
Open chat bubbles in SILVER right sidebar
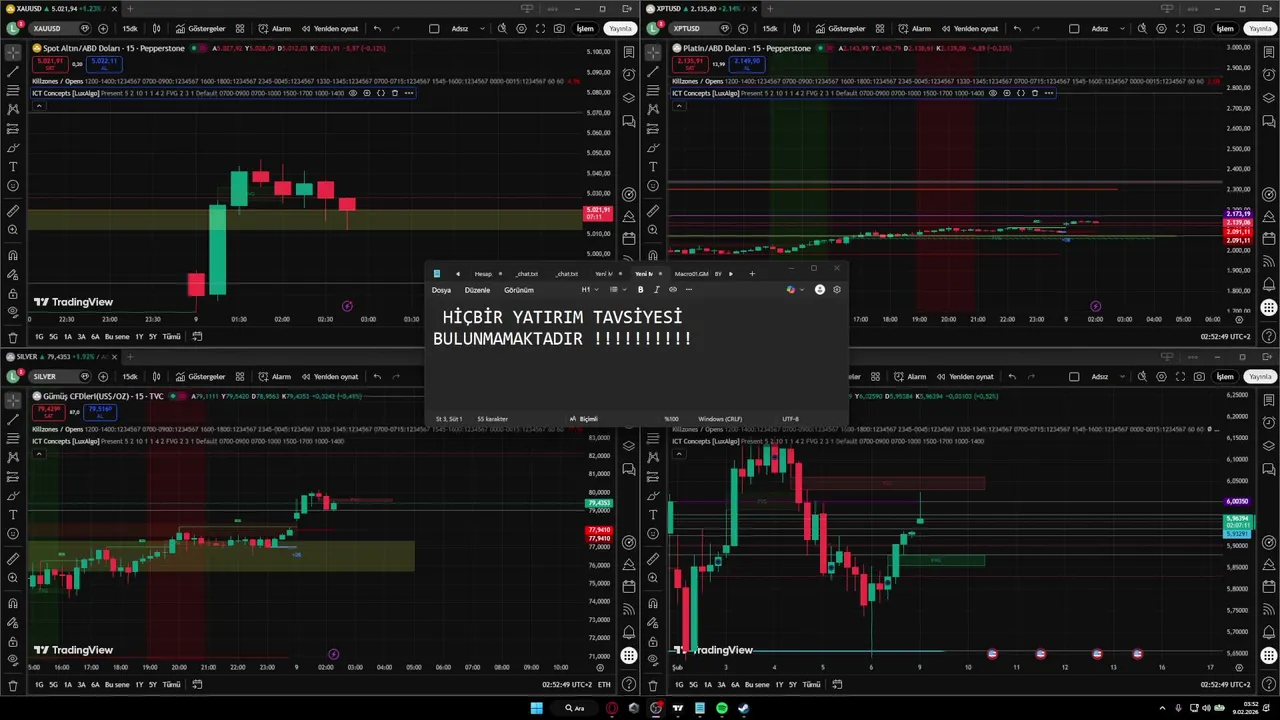tap(629, 470)
